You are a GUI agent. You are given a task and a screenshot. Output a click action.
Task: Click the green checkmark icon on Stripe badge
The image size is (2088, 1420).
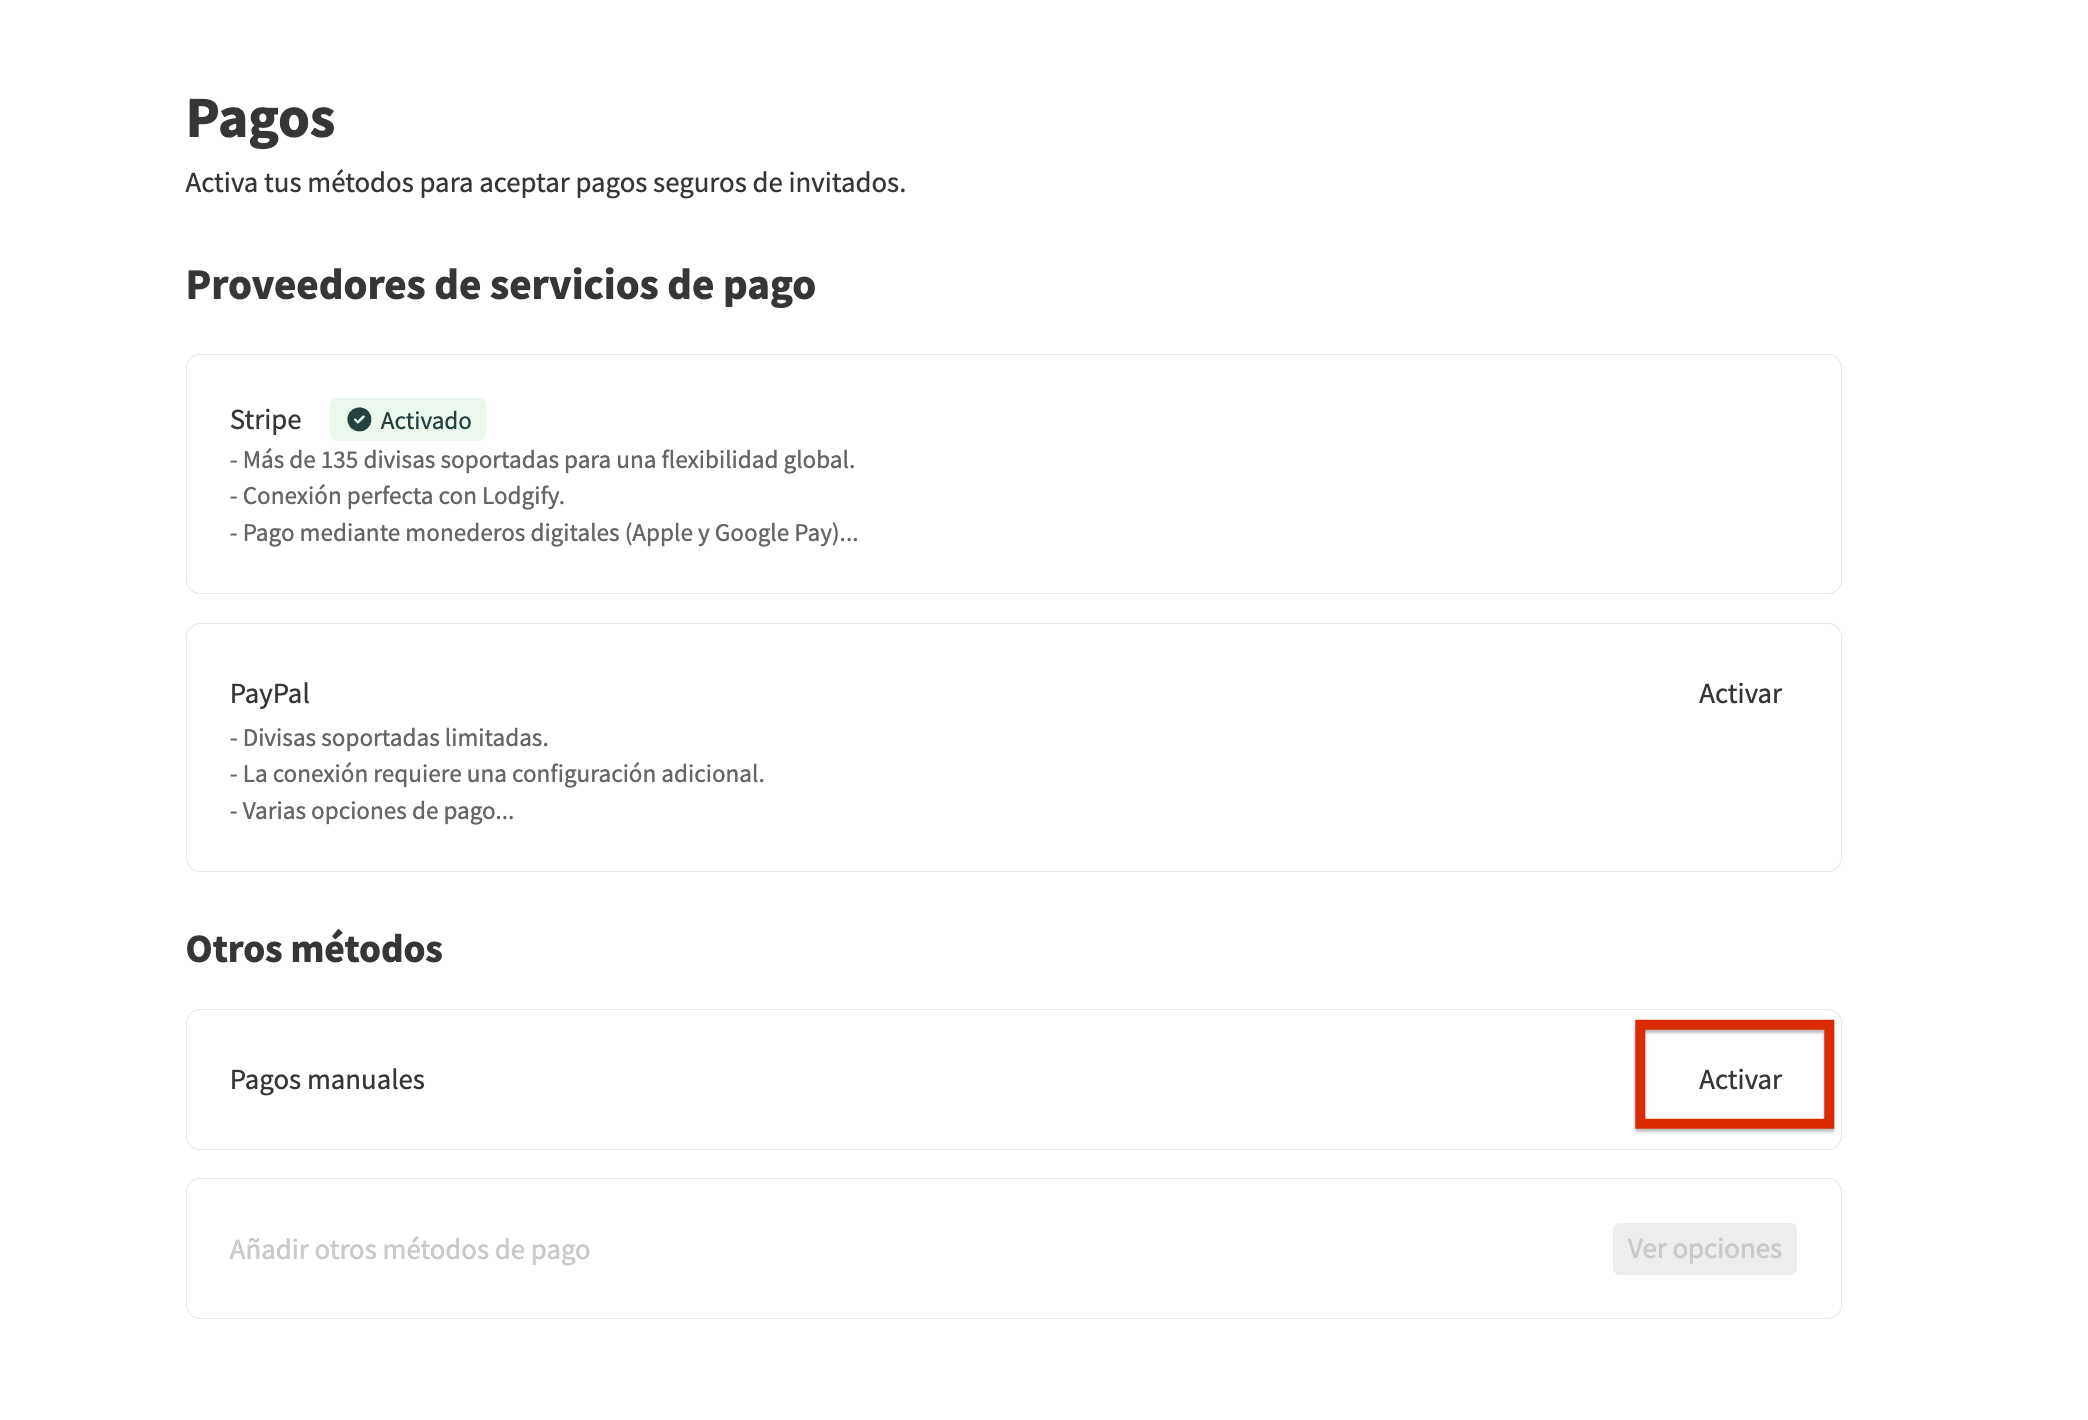359,420
